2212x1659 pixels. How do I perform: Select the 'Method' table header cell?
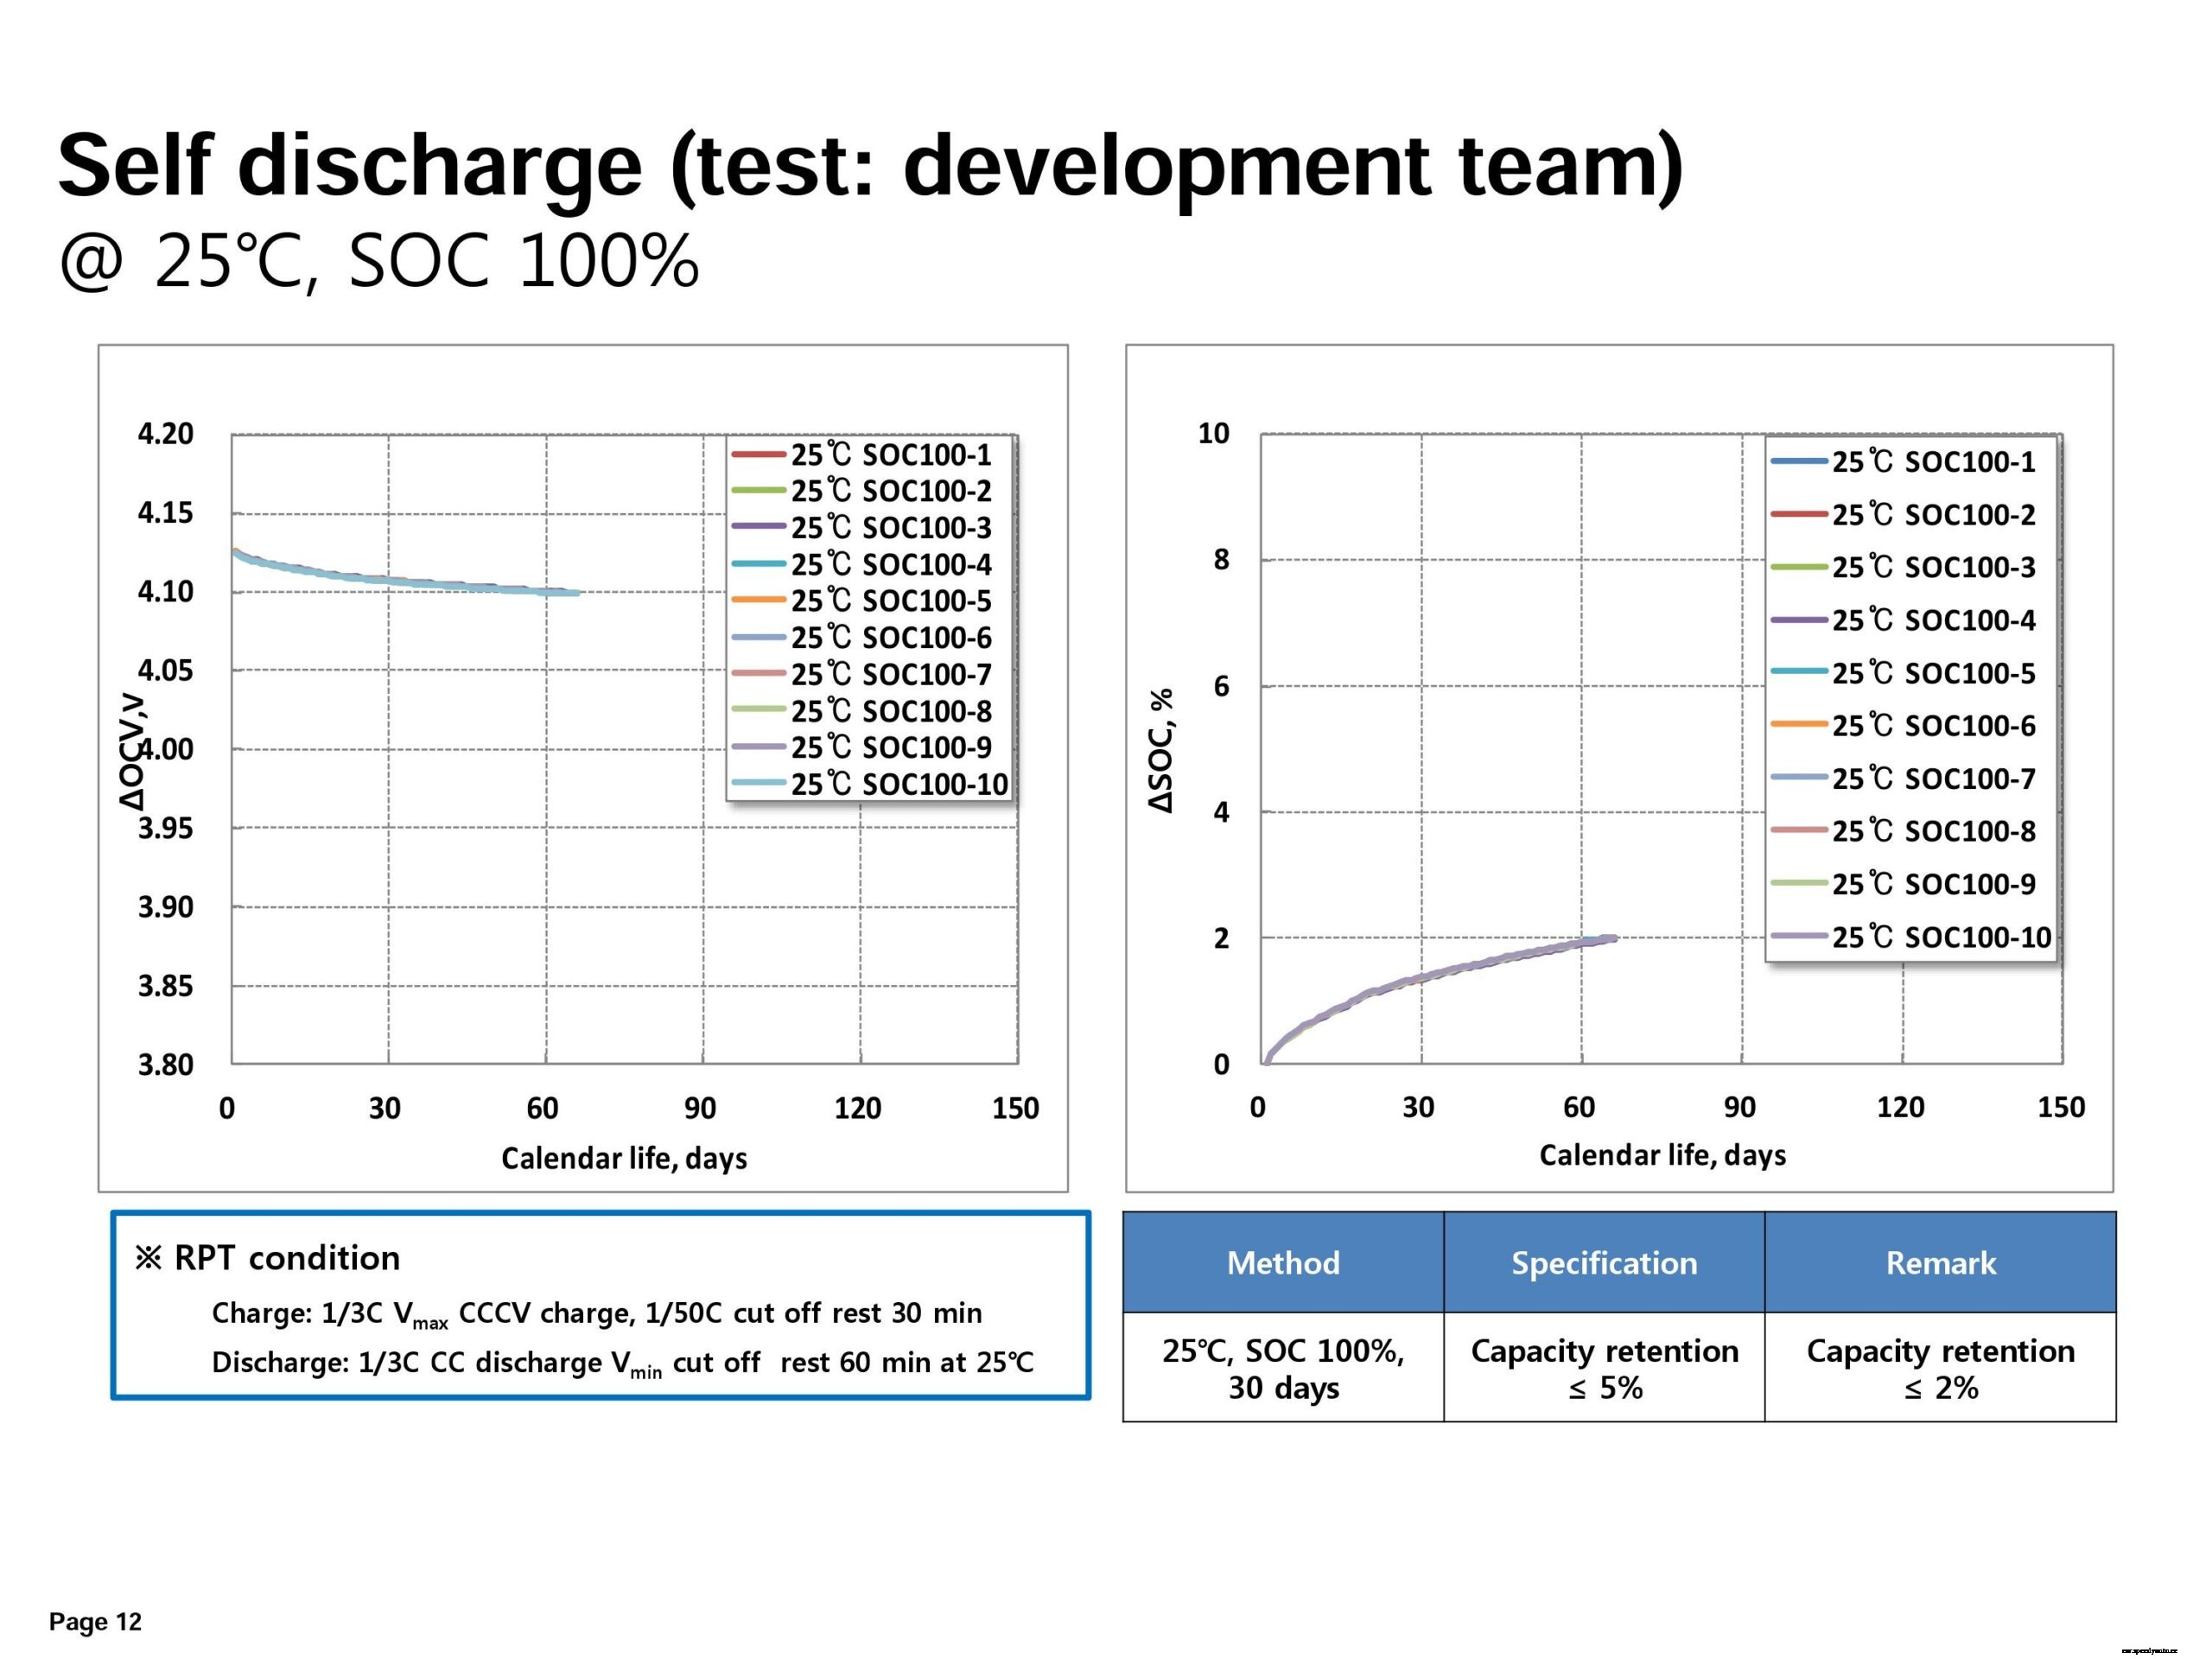(x=1283, y=1263)
